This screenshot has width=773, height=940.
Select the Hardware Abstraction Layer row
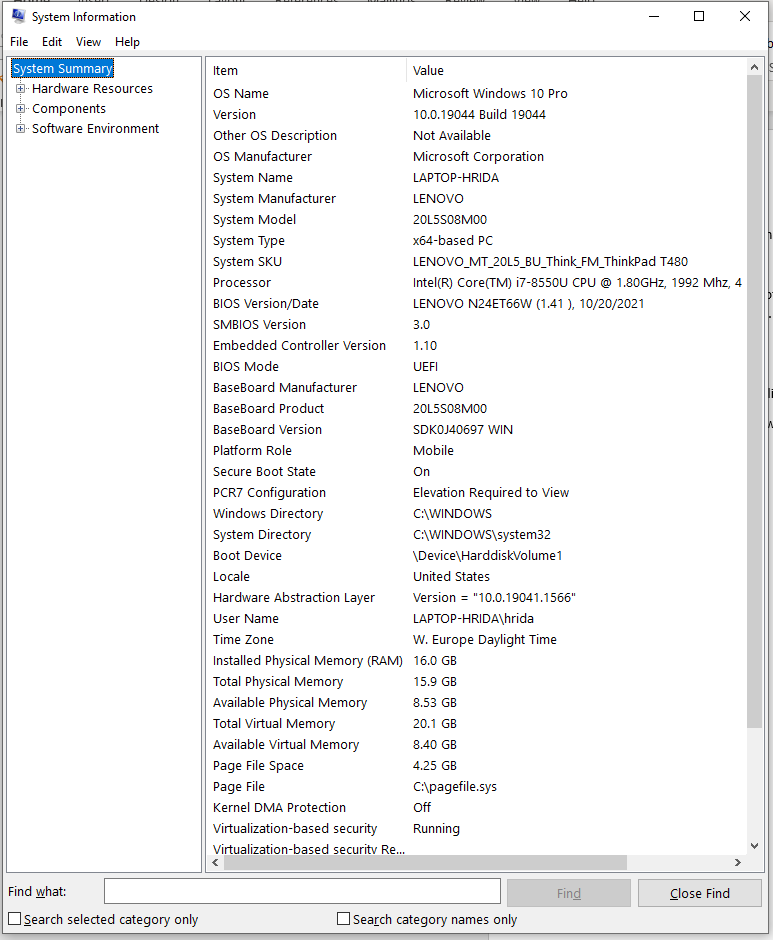(x=477, y=597)
